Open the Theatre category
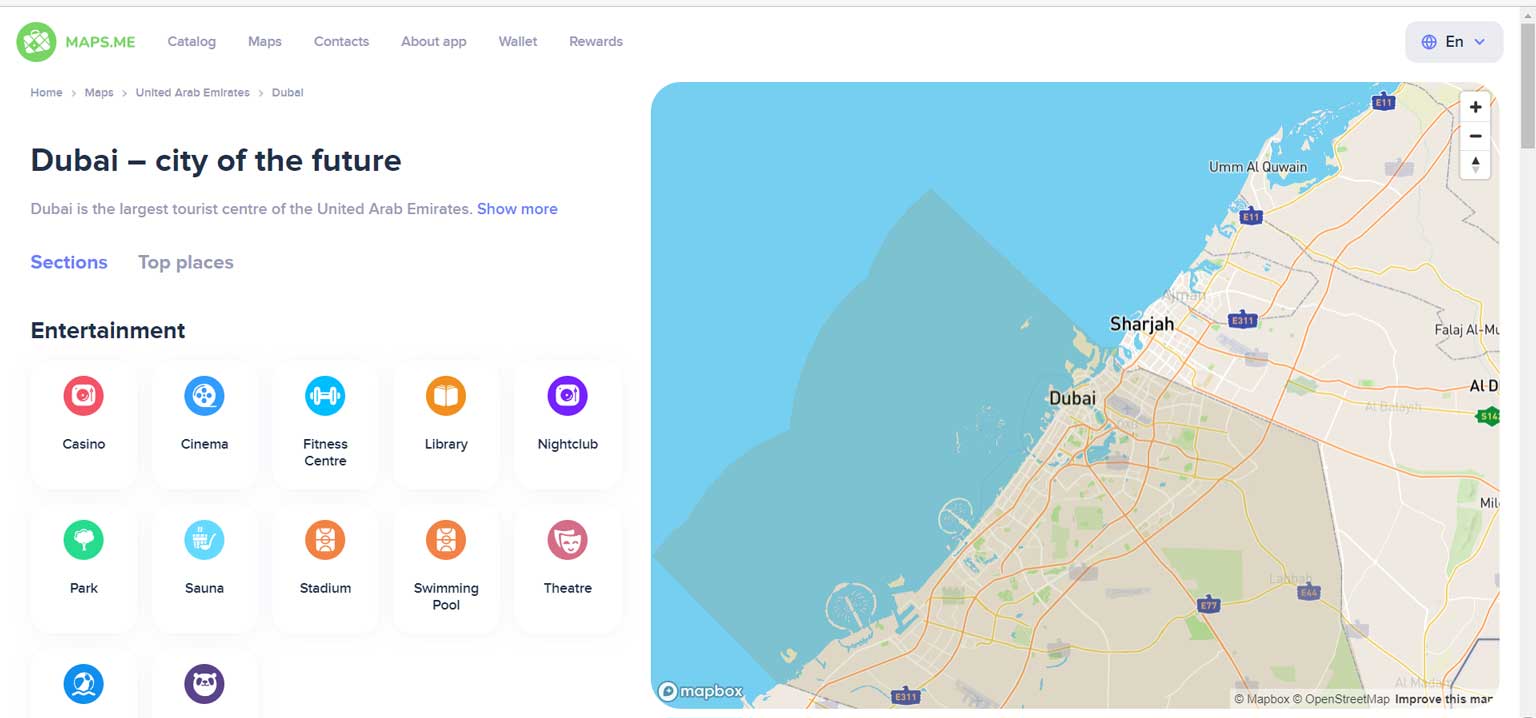 pyautogui.click(x=567, y=539)
